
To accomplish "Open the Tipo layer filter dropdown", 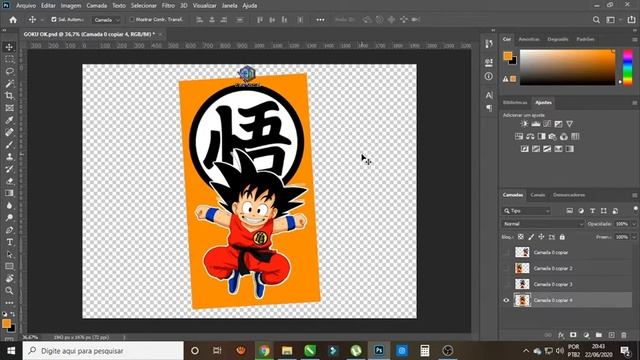I will coord(526,211).
